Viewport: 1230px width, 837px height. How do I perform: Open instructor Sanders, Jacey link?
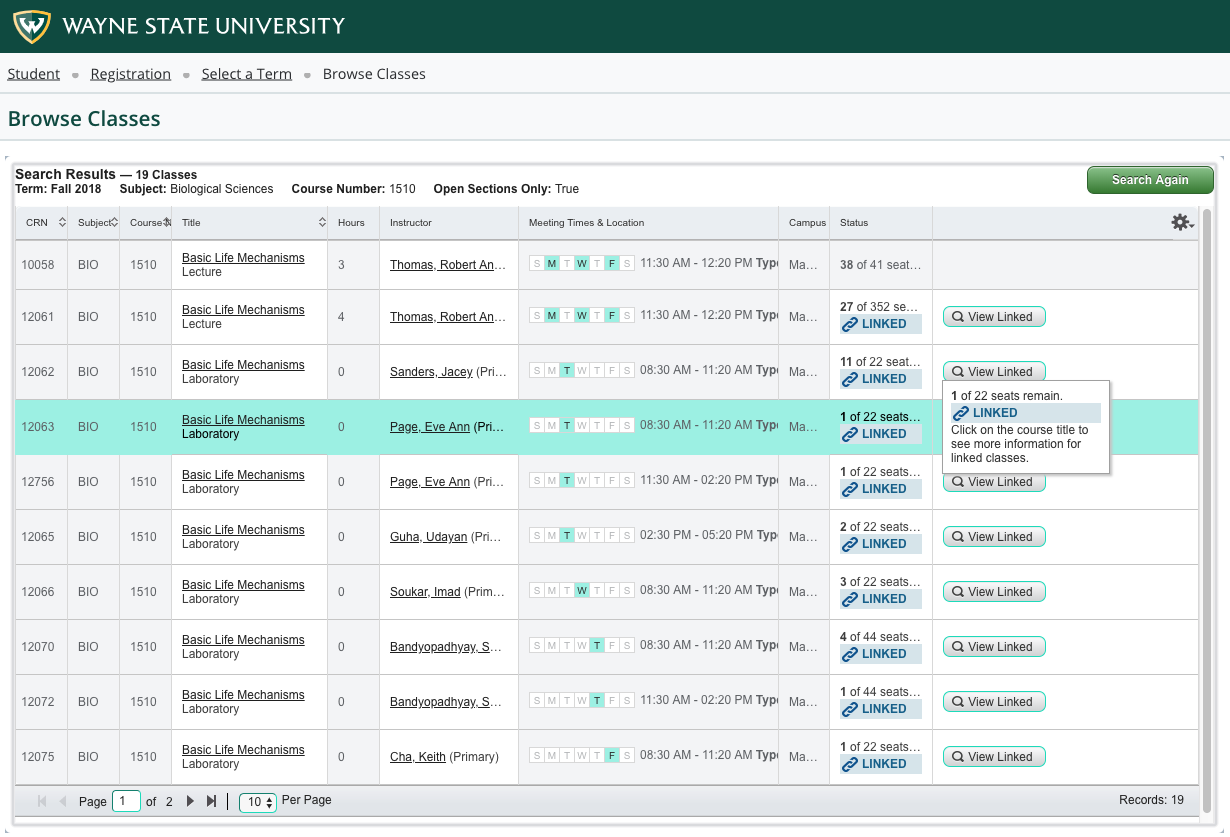click(x=431, y=372)
